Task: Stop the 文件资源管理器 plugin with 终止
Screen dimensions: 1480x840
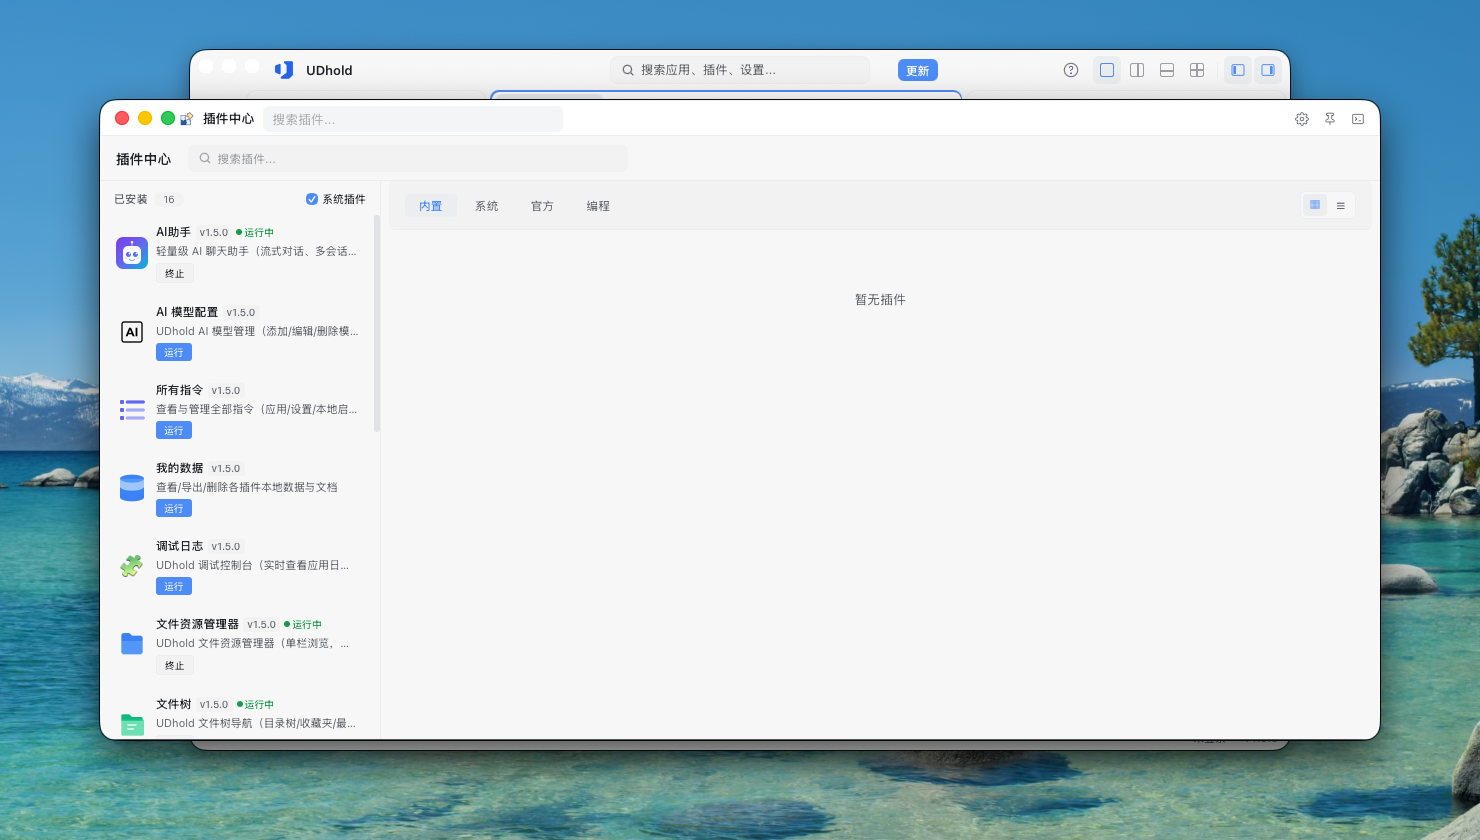Action: tap(175, 666)
